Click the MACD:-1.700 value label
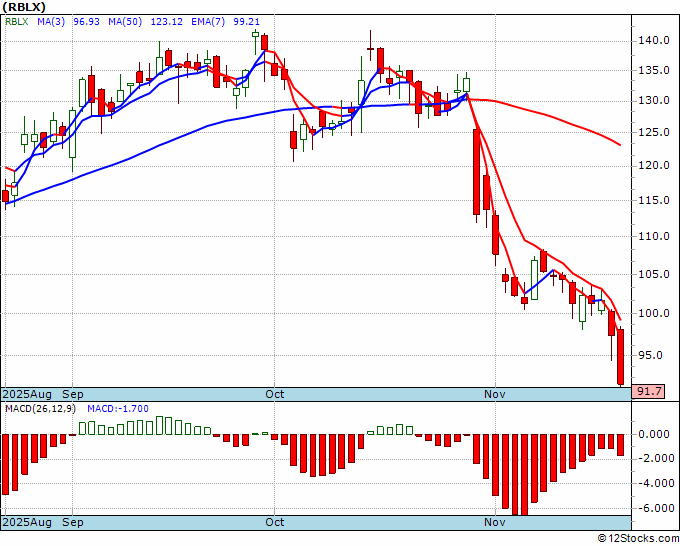 point(118,409)
